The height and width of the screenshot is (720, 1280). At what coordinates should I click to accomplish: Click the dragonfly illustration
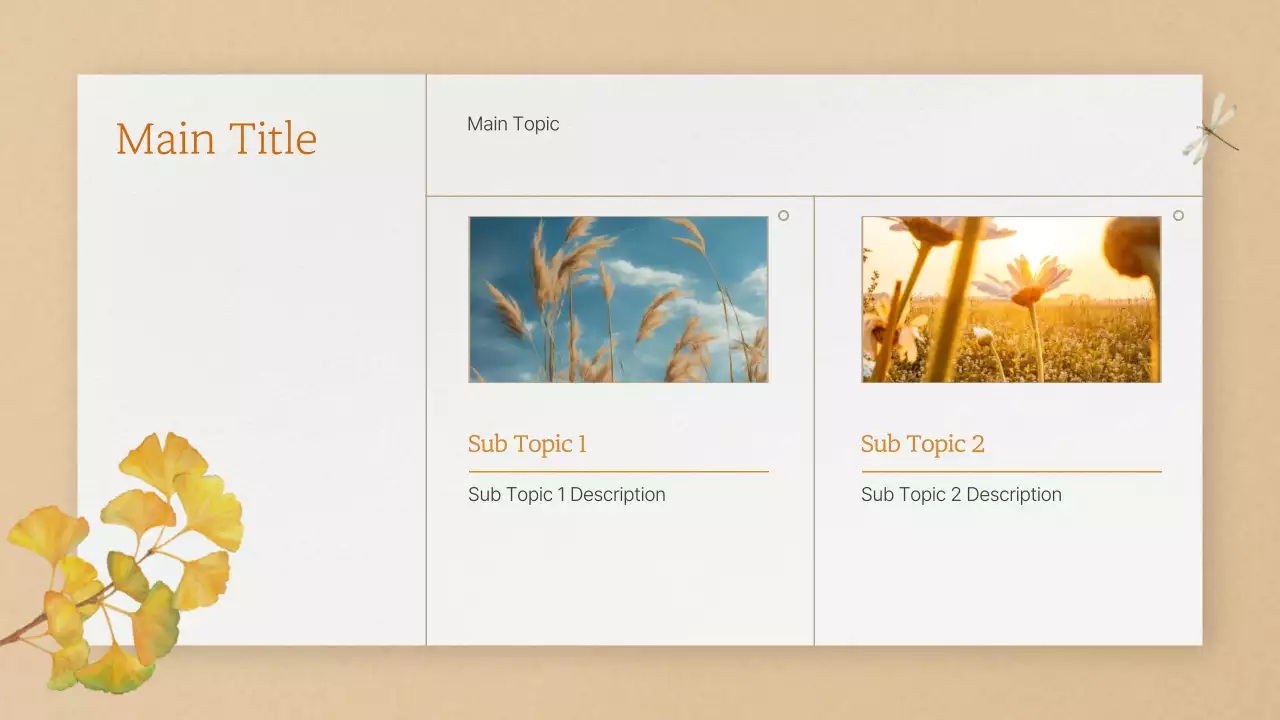click(1211, 128)
